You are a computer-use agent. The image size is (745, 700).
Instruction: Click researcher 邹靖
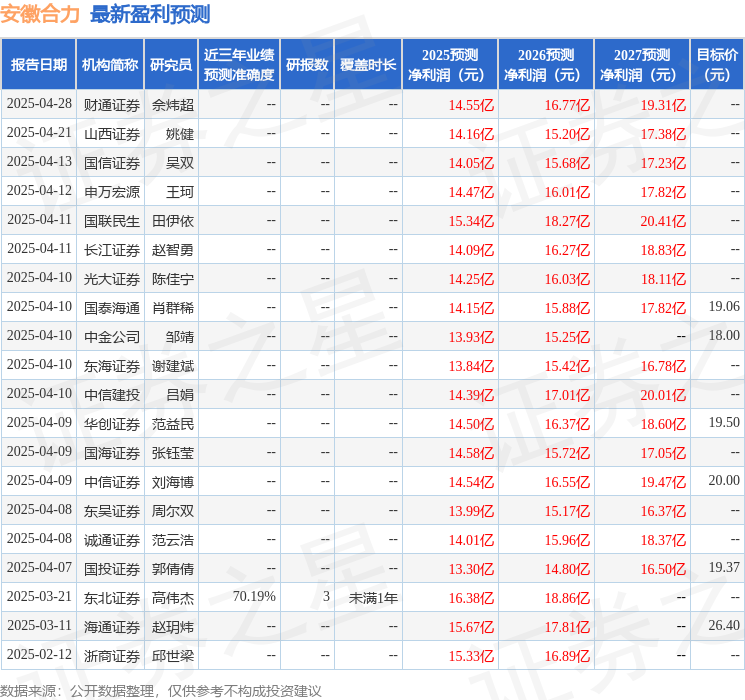click(180, 337)
